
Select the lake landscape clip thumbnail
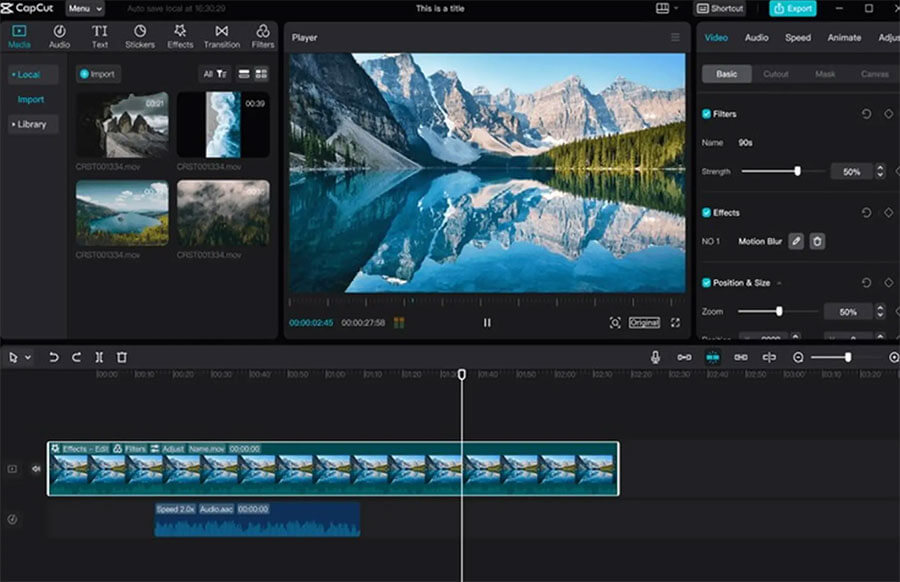[x=122, y=213]
